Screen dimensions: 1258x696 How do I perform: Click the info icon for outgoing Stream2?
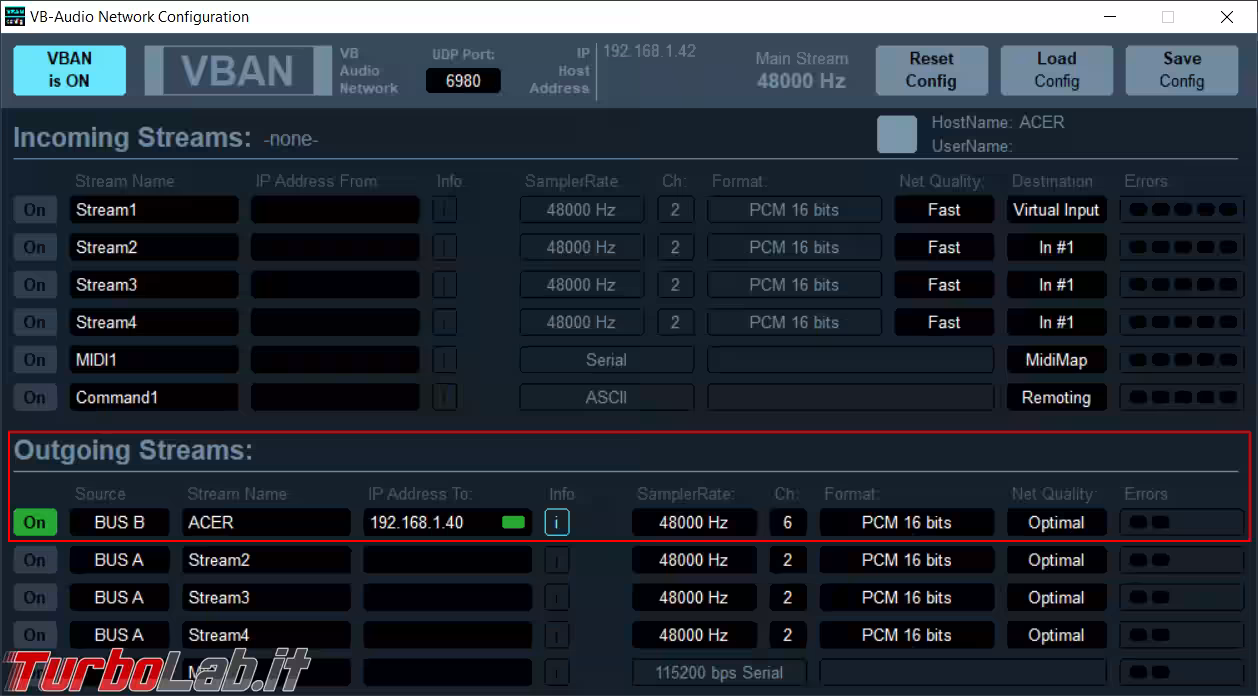(557, 560)
